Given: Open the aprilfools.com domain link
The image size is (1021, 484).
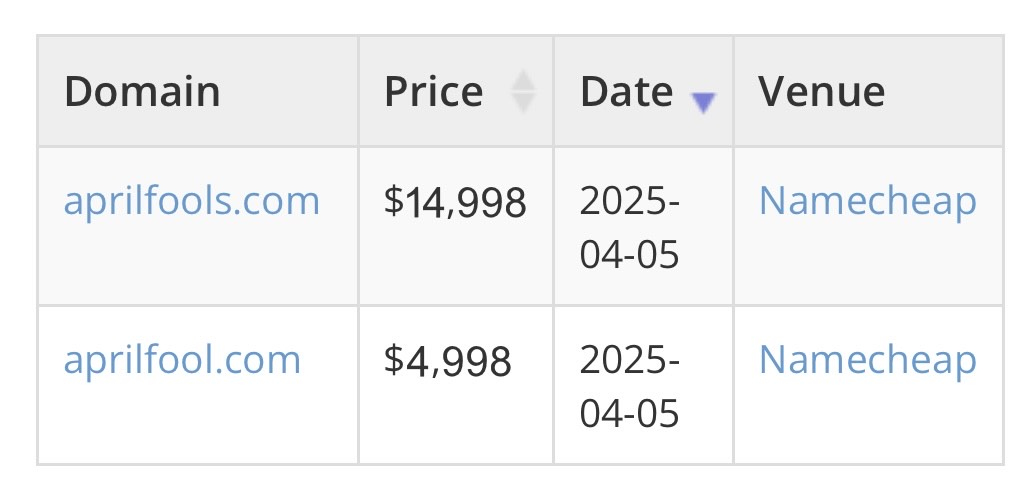Looking at the screenshot, I should (192, 201).
